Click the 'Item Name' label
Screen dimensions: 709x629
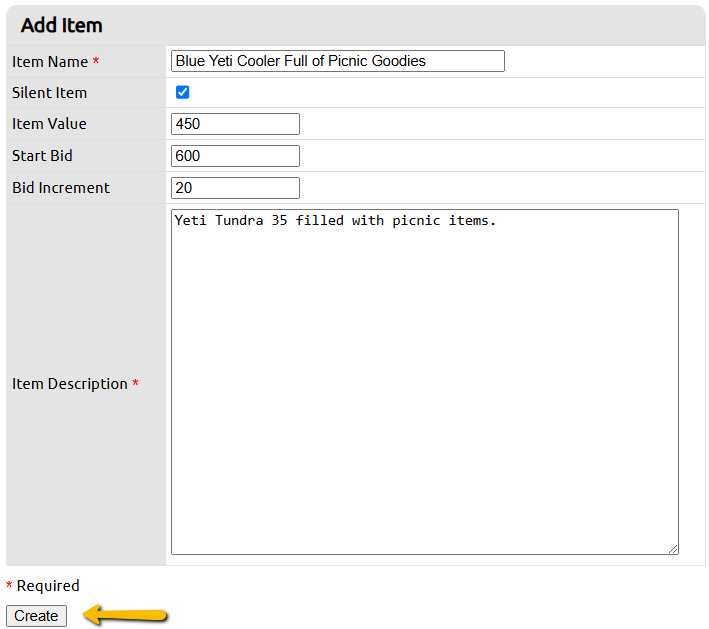50,62
